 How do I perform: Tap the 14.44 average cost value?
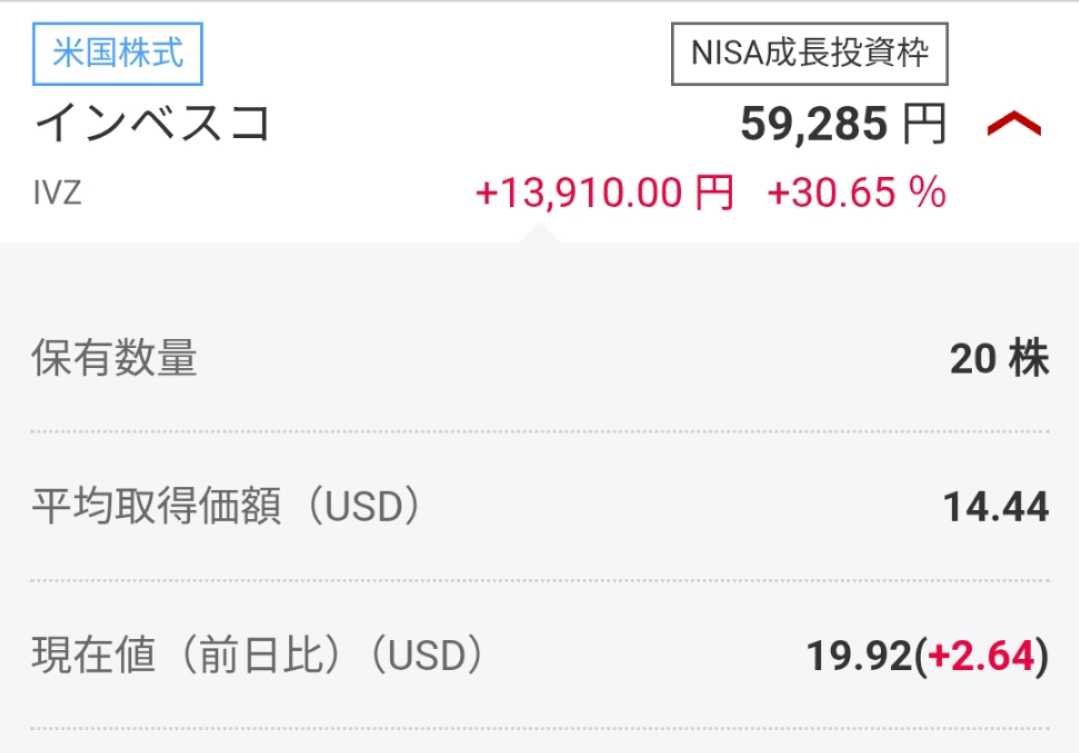click(996, 508)
